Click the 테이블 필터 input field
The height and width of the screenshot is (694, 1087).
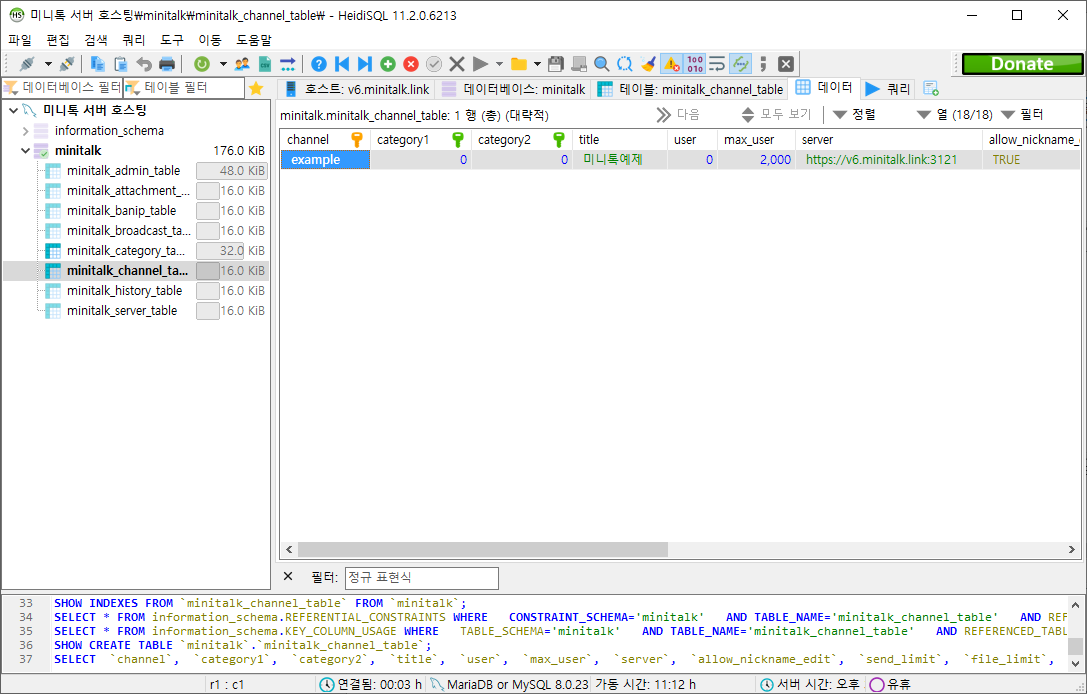(184, 88)
